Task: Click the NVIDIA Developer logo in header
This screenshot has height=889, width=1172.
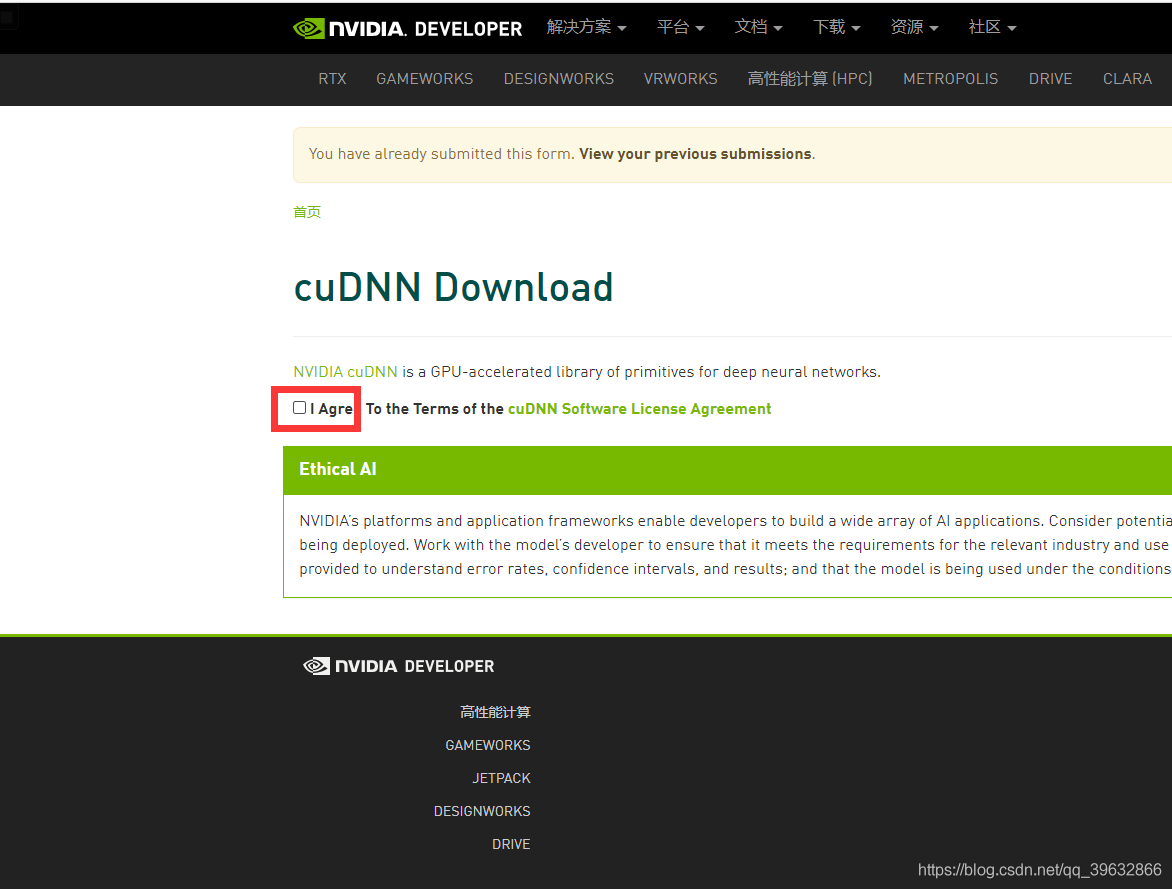Action: tap(407, 28)
